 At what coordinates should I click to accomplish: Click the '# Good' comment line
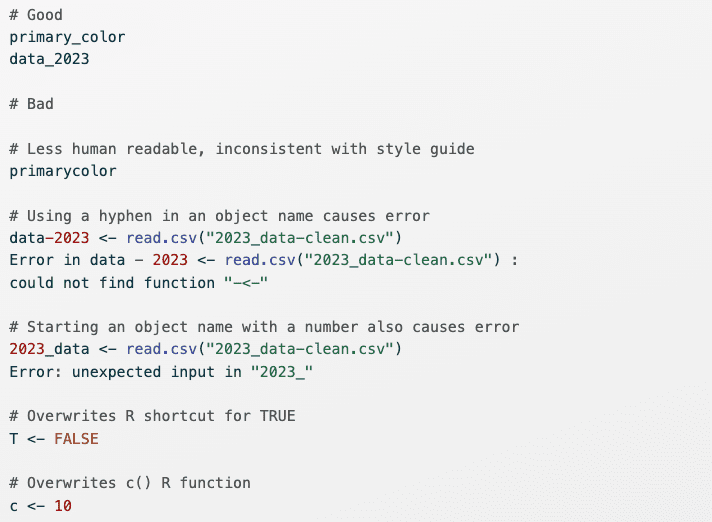(35, 15)
